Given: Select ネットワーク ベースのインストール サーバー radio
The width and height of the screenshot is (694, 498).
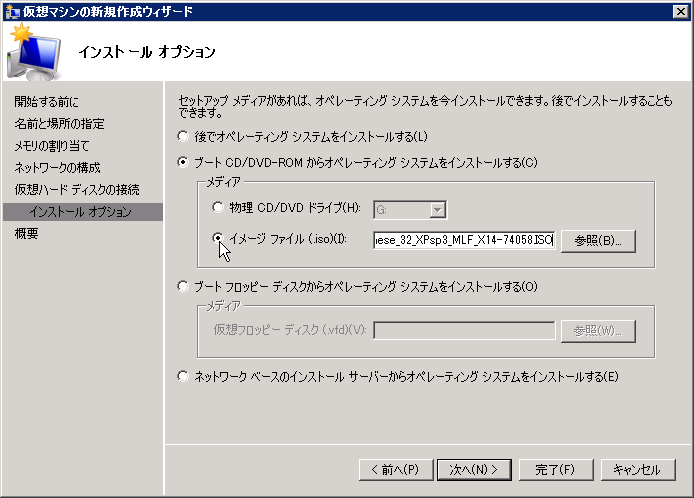Looking at the screenshot, I should pyautogui.click(x=183, y=376).
